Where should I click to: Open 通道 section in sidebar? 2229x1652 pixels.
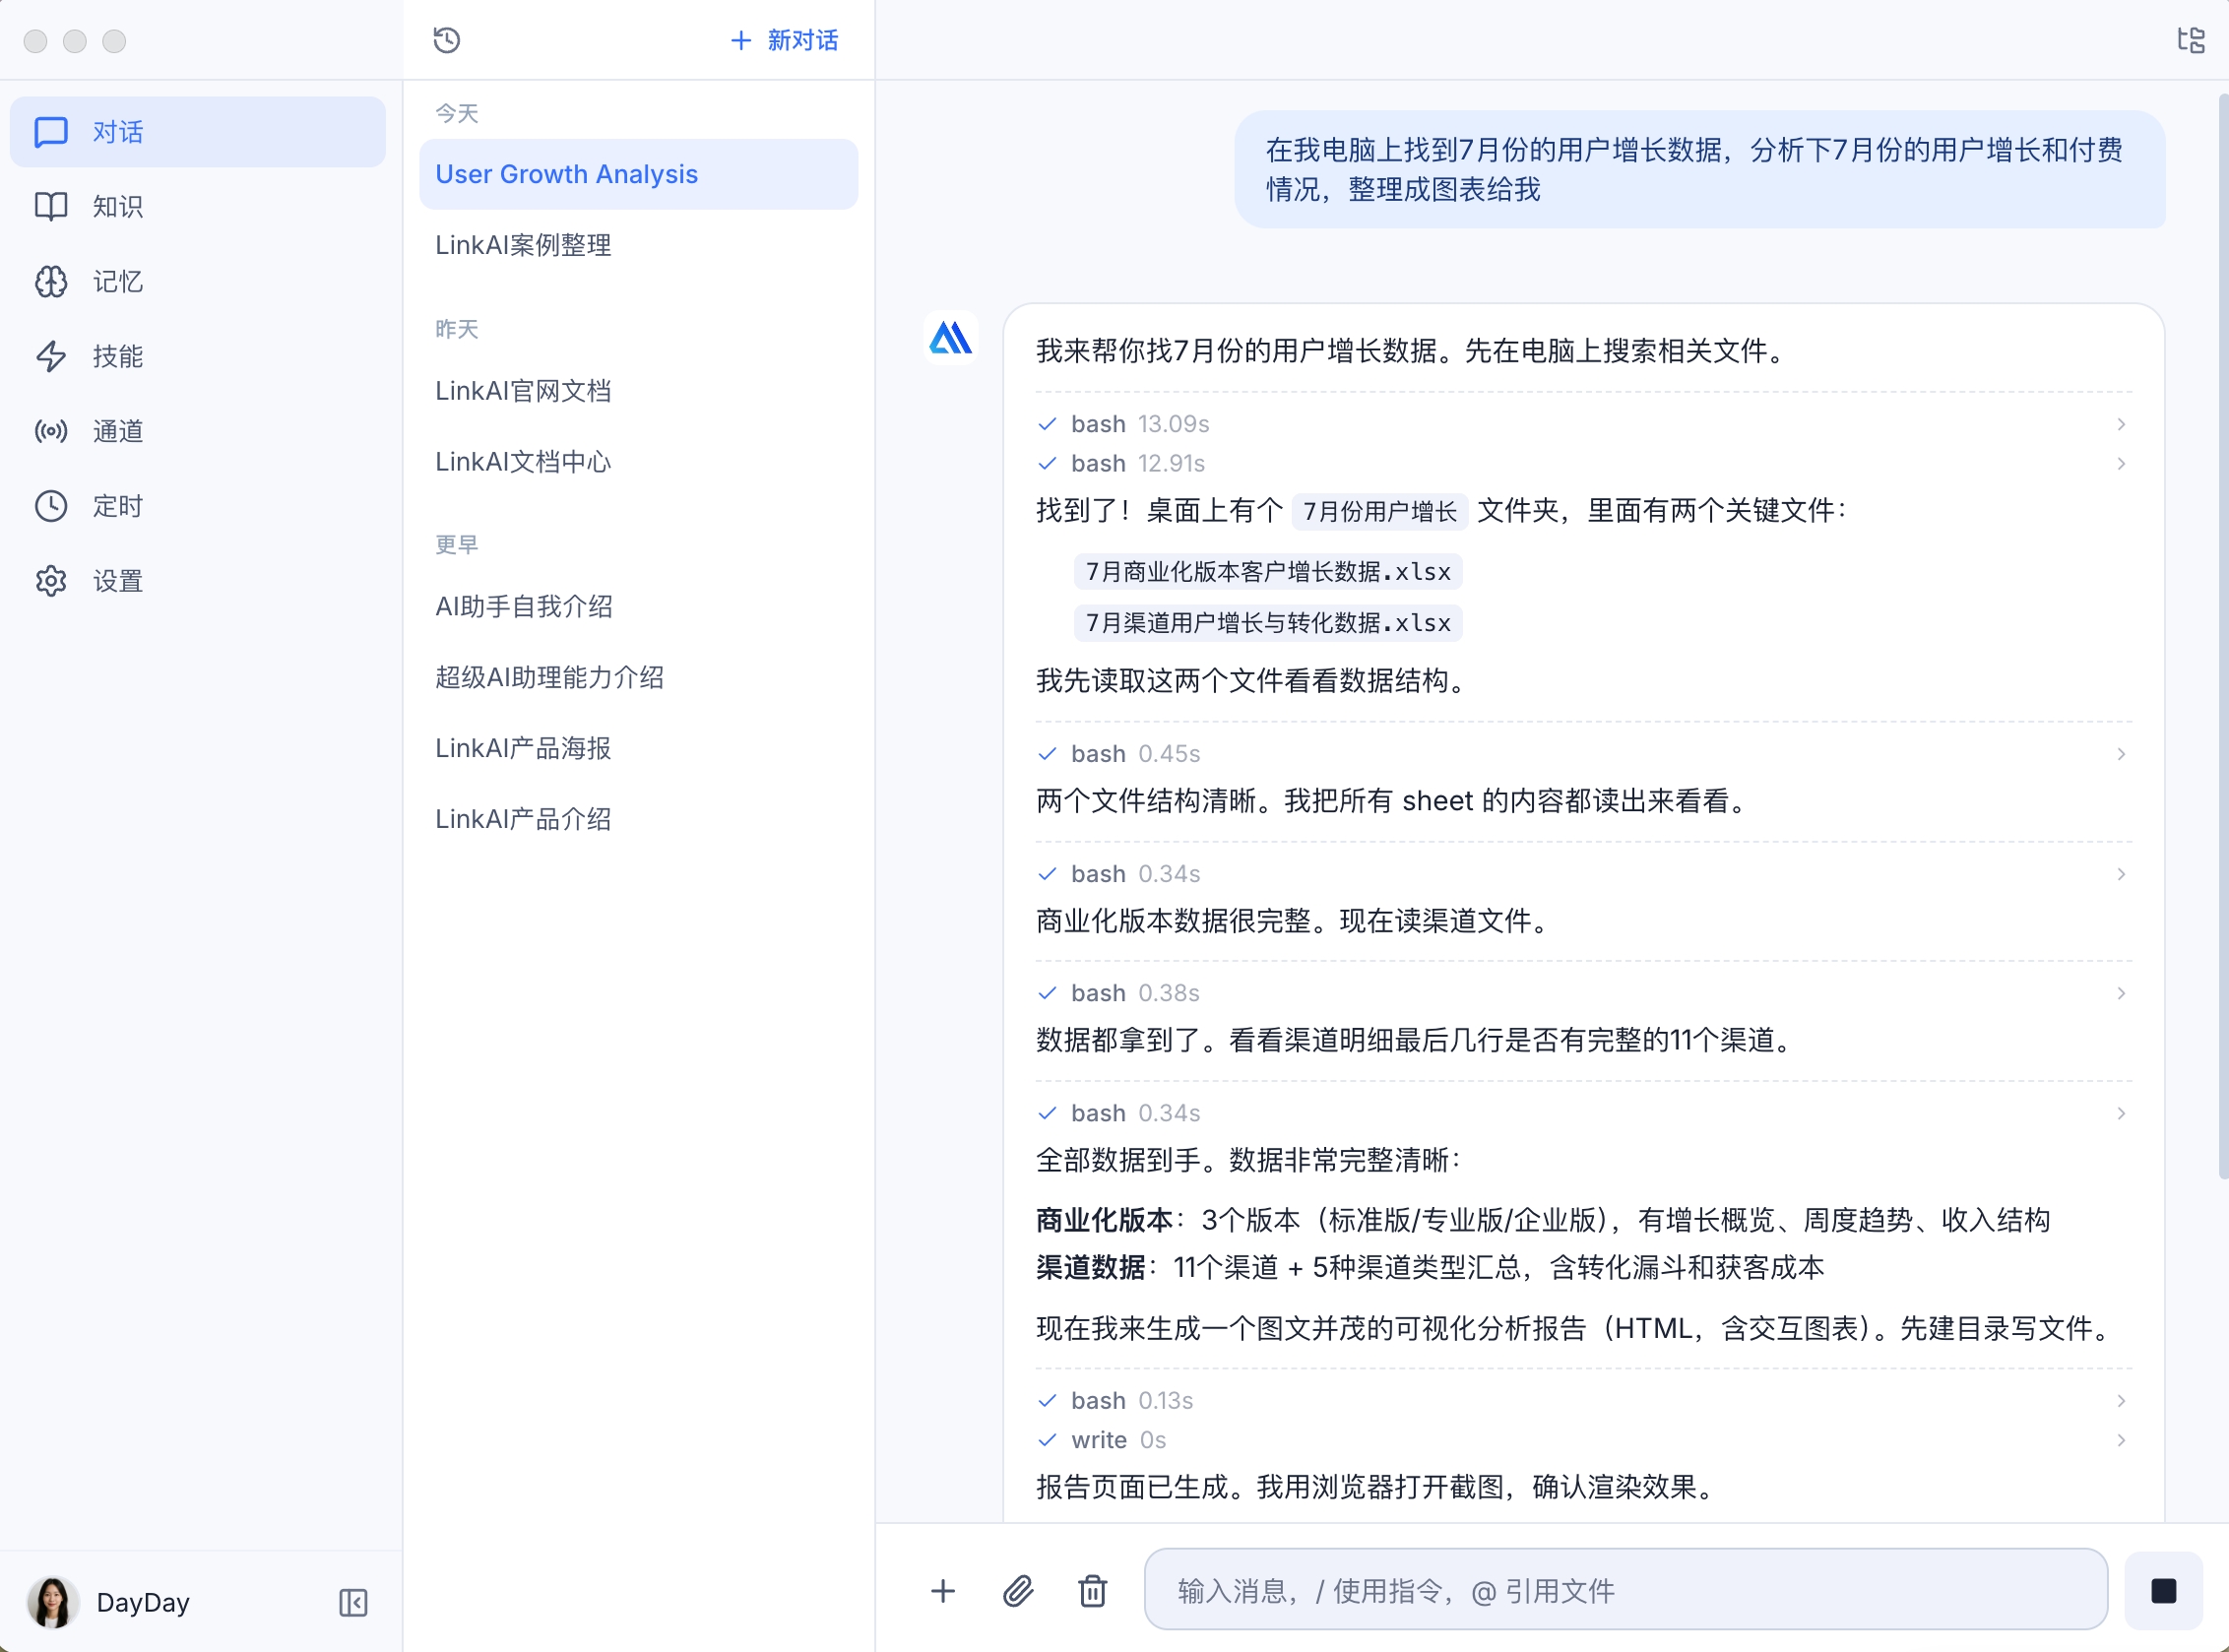[x=197, y=431]
